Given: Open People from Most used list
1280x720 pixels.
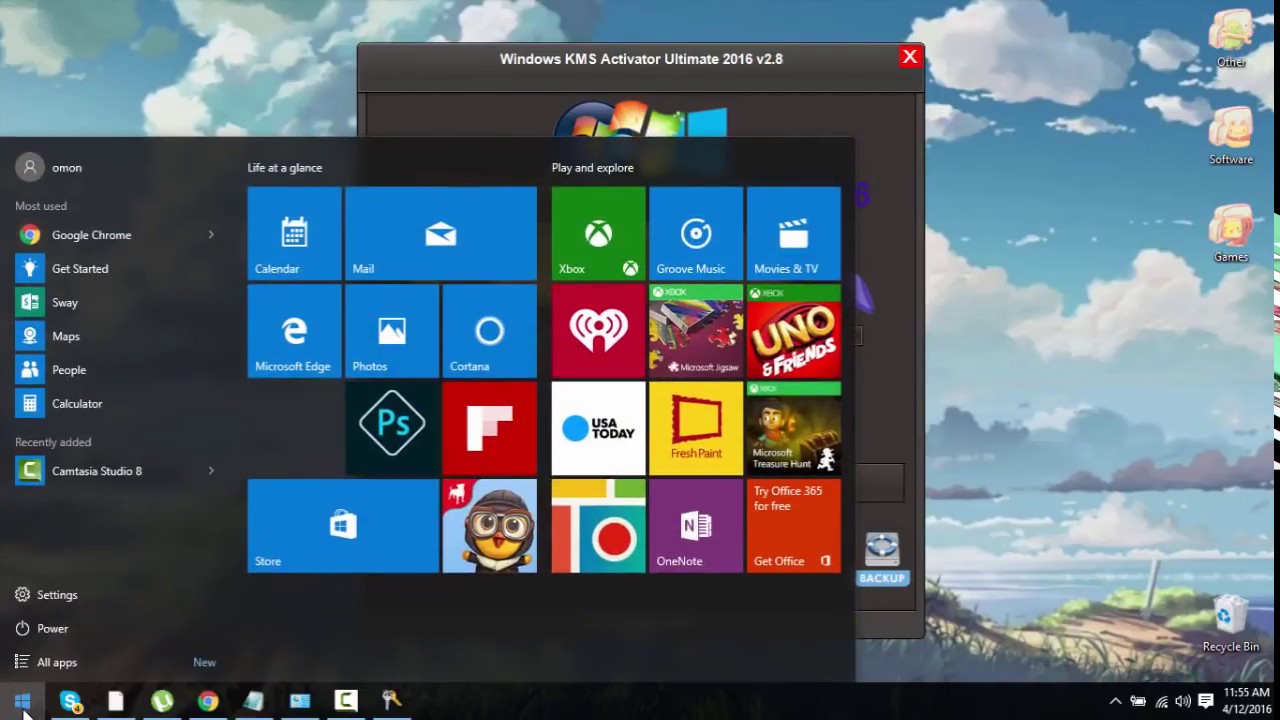Looking at the screenshot, I should point(115,369).
